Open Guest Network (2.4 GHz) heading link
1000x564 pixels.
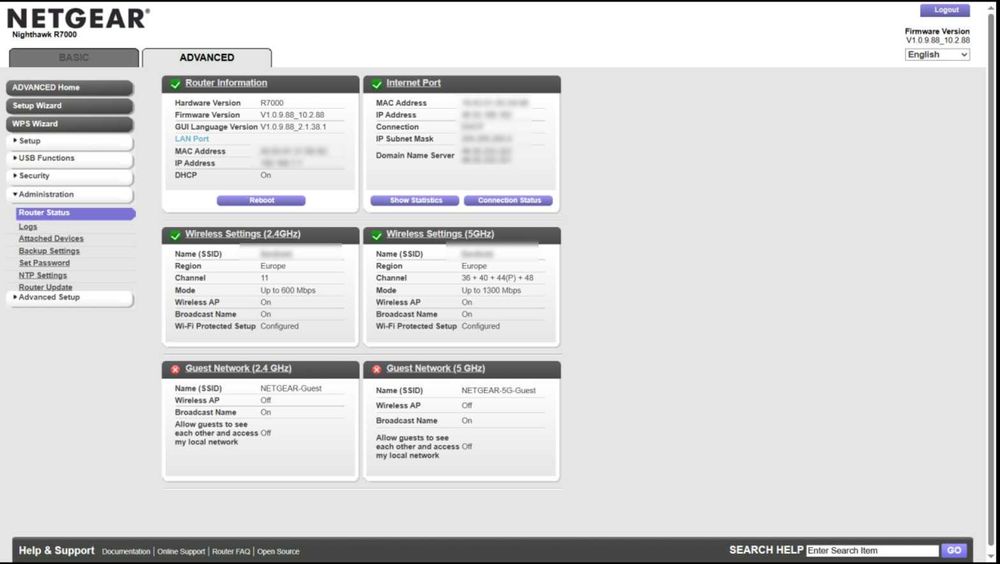[238, 369]
